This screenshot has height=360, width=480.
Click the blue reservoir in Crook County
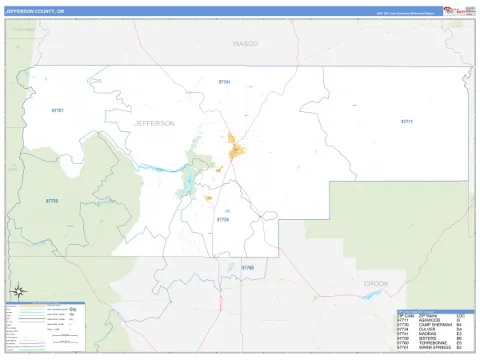pos(371,295)
